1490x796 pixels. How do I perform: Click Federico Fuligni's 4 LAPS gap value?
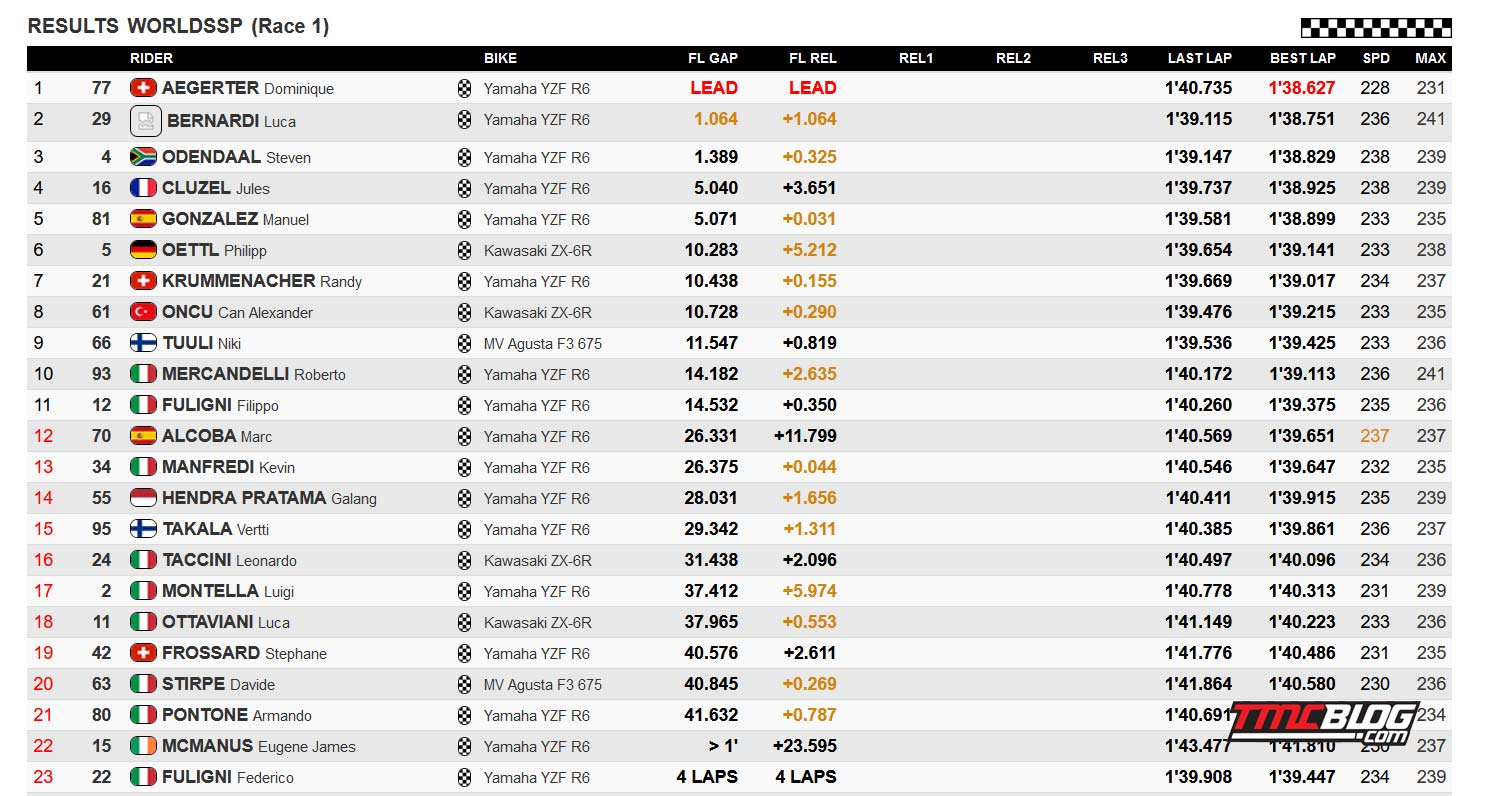(707, 777)
